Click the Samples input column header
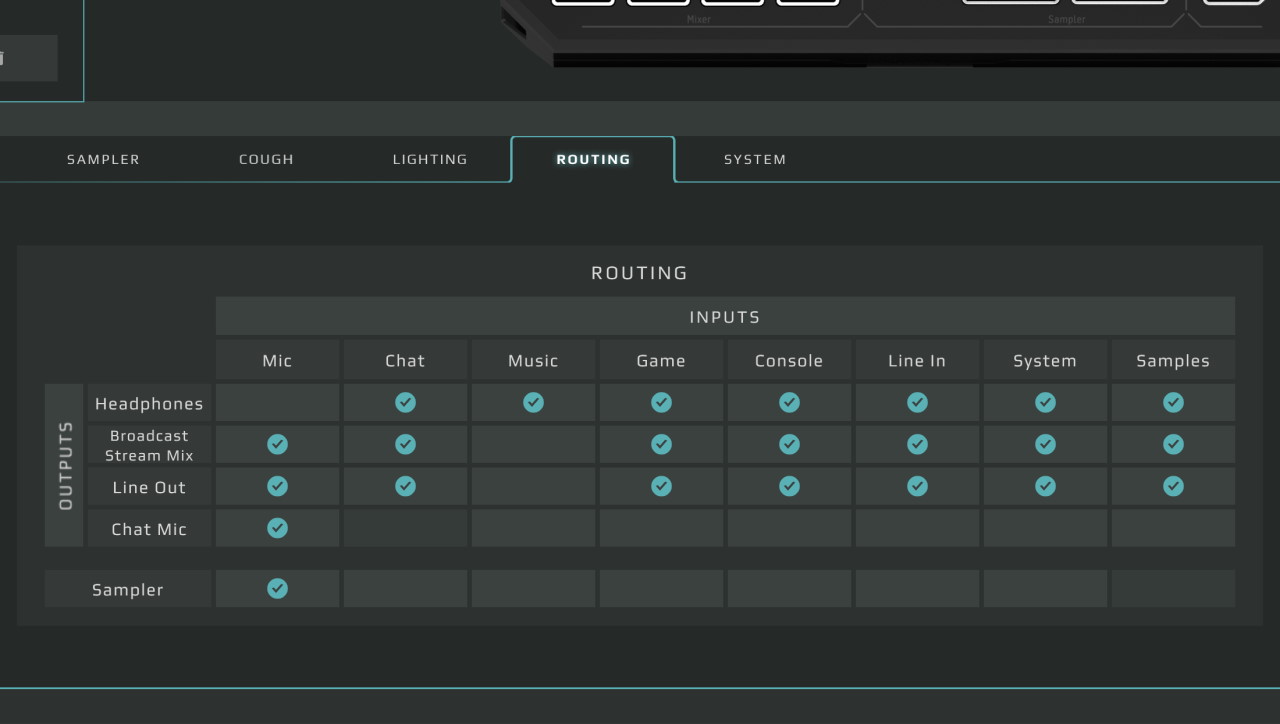The image size is (1280, 724). [x=1173, y=360]
